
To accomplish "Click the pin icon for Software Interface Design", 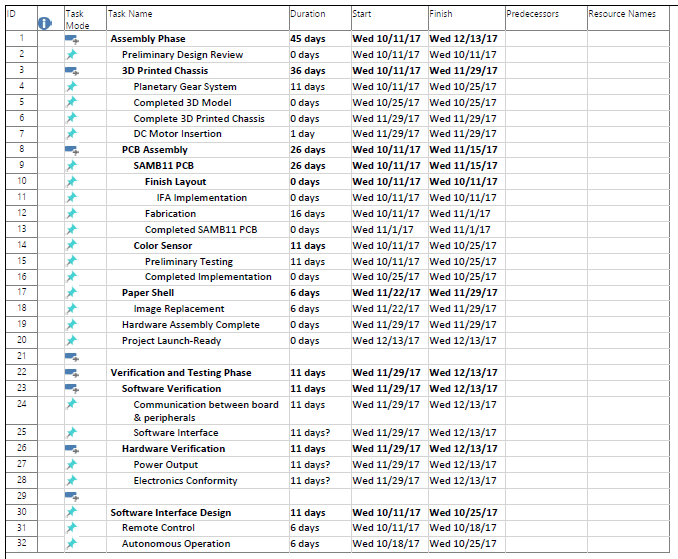I will pos(72,512).
